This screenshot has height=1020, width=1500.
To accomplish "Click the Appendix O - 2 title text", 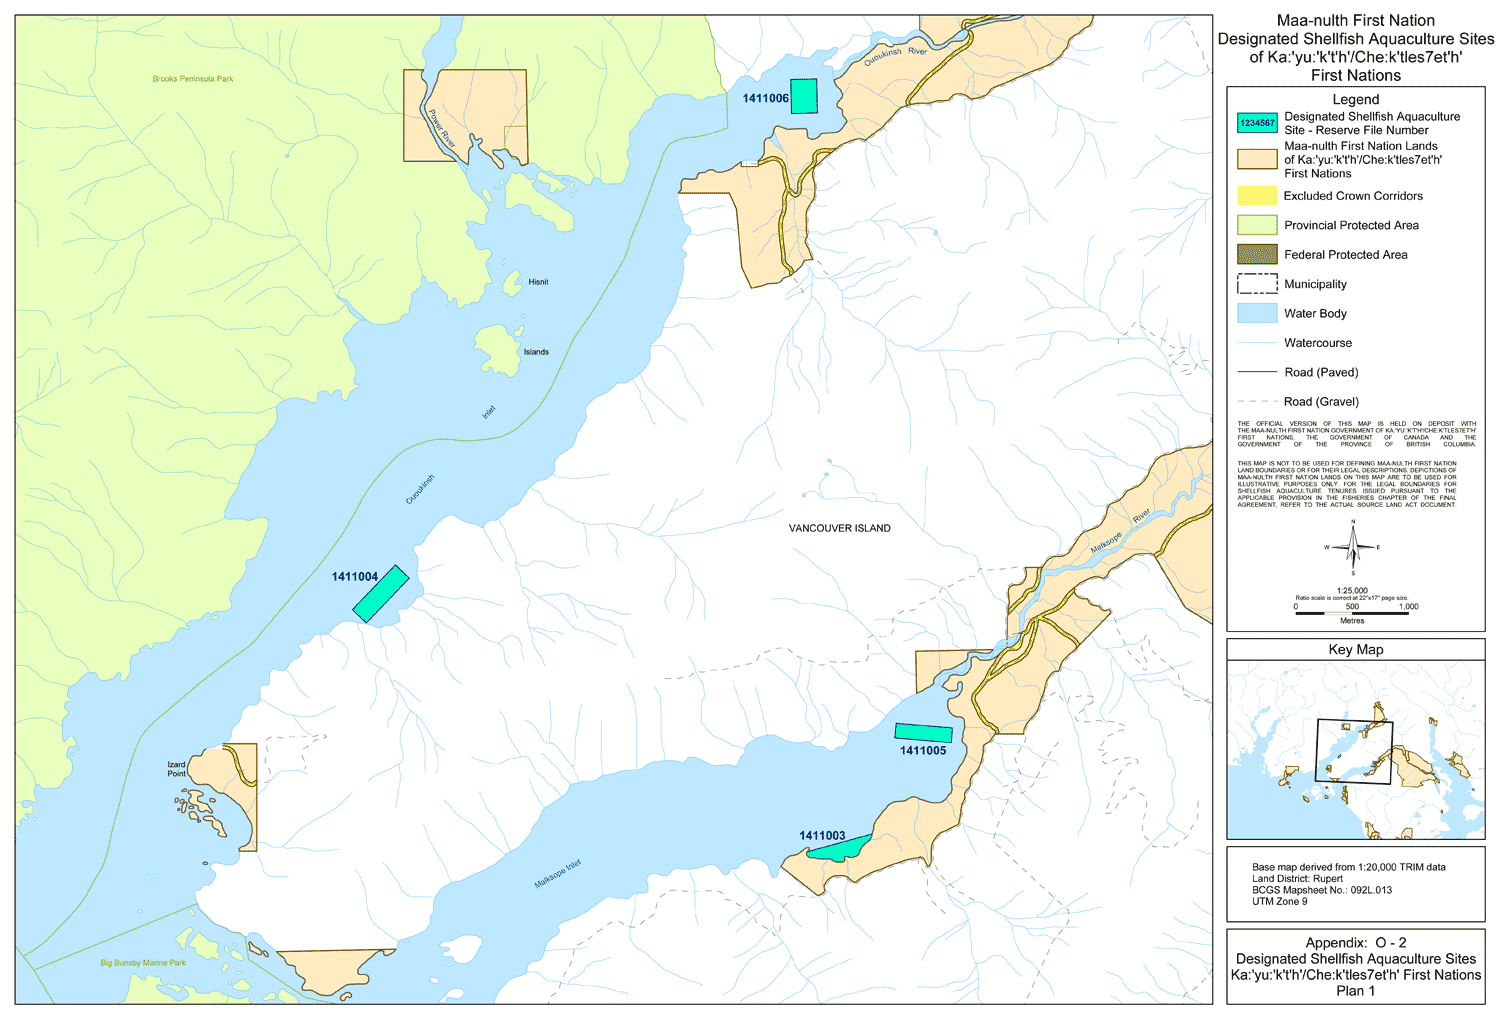I will click(1355, 943).
